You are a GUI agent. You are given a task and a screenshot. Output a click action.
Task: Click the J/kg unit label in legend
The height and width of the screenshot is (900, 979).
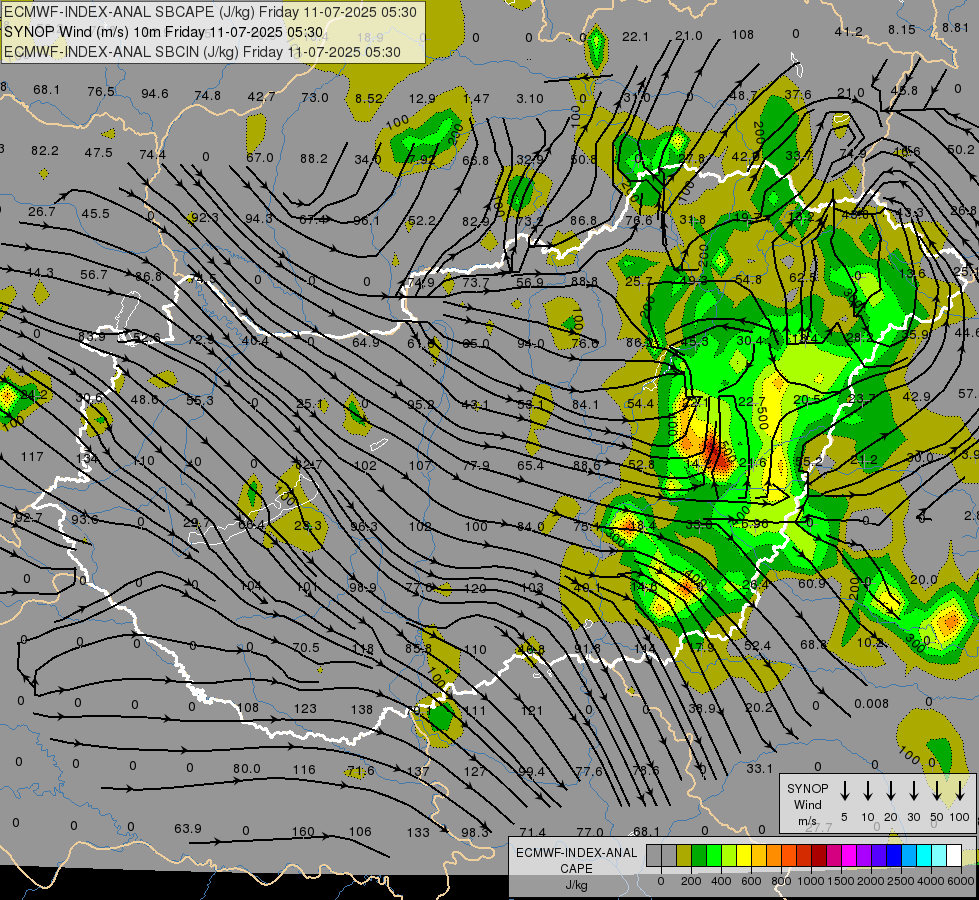[576, 885]
